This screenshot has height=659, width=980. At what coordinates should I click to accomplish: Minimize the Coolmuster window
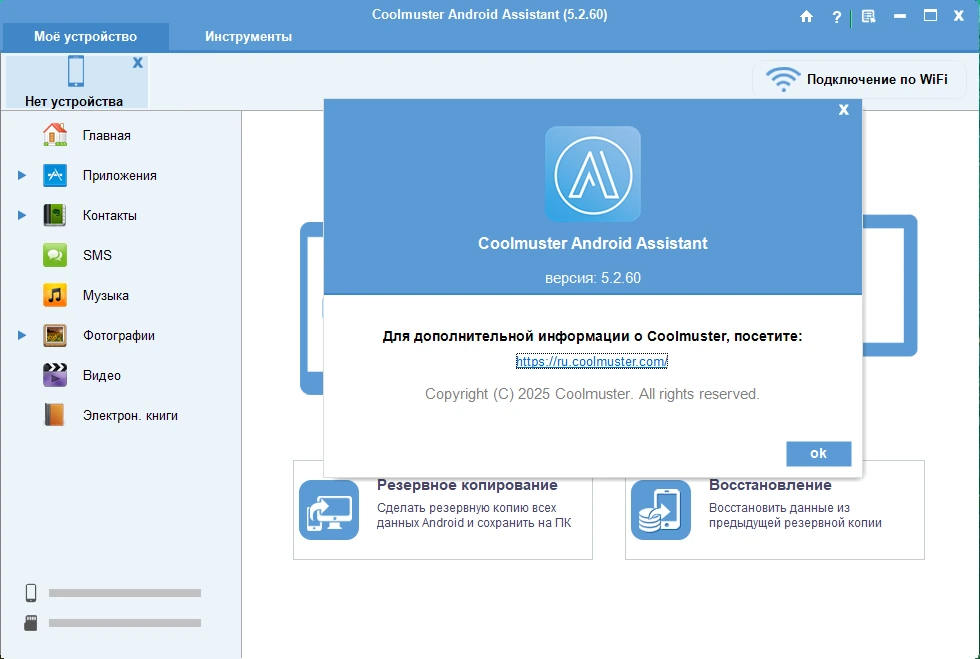click(900, 16)
